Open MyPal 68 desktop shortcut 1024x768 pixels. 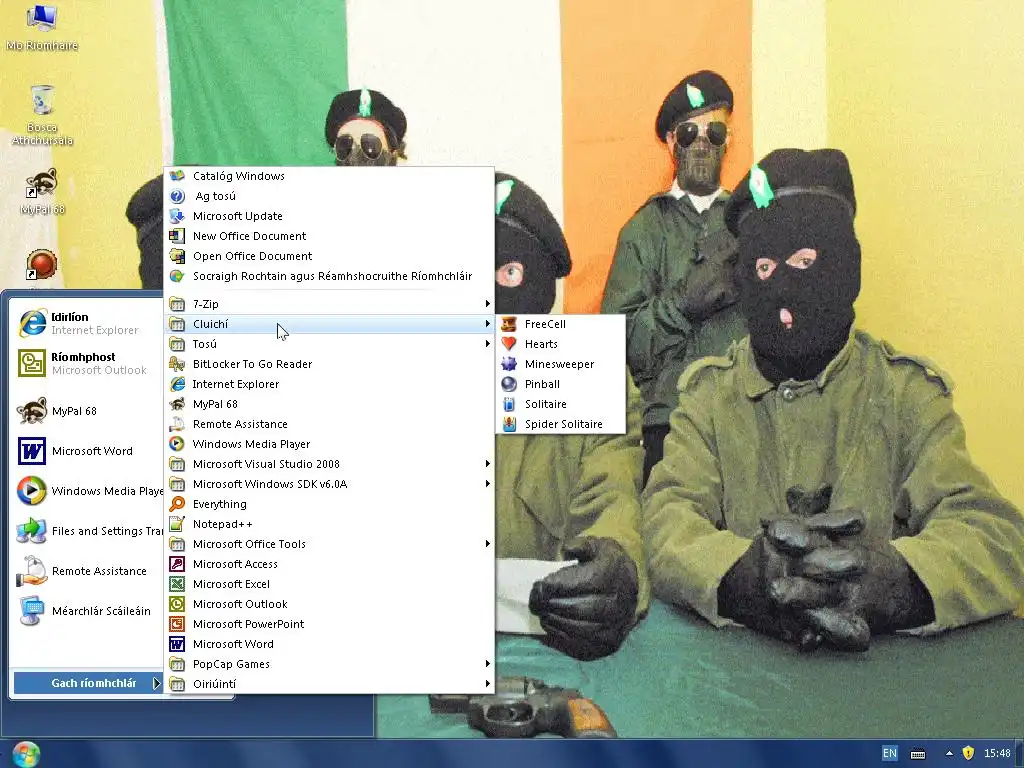pyautogui.click(x=42, y=191)
